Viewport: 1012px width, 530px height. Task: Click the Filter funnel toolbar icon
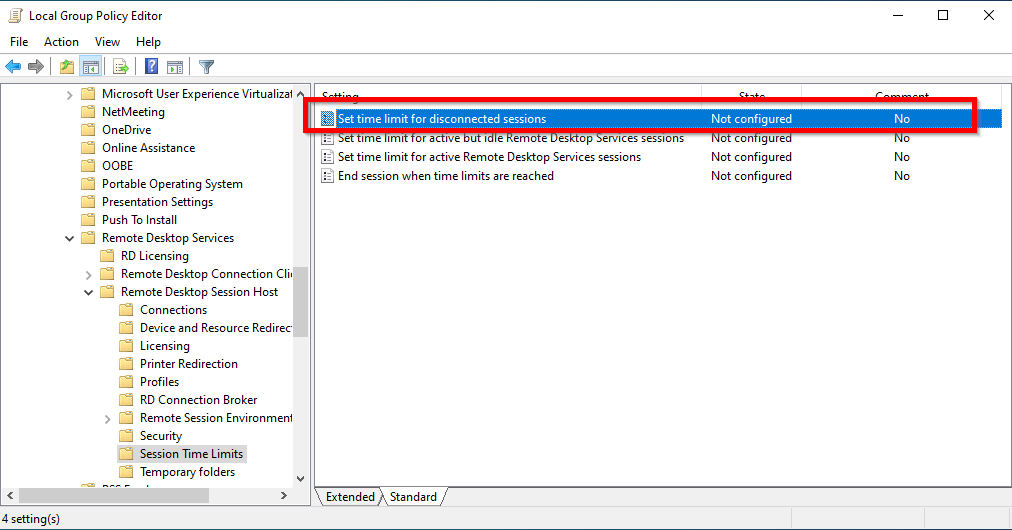click(206, 67)
